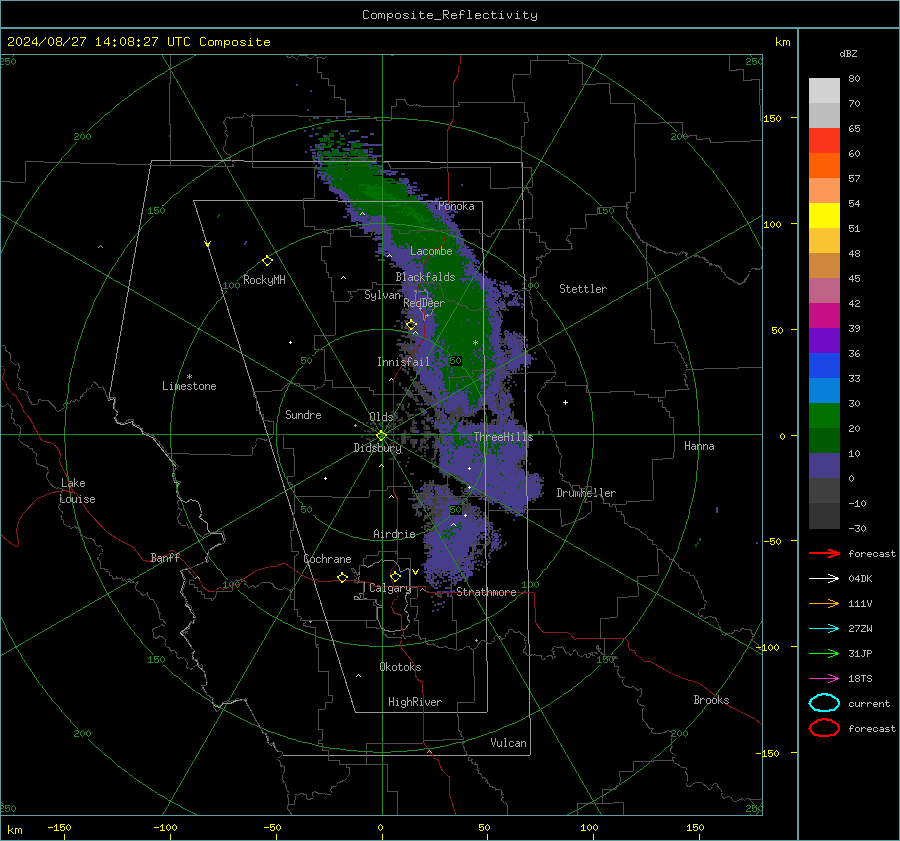Click the Stettler city label
This screenshot has width=900, height=841.
point(583,289)
